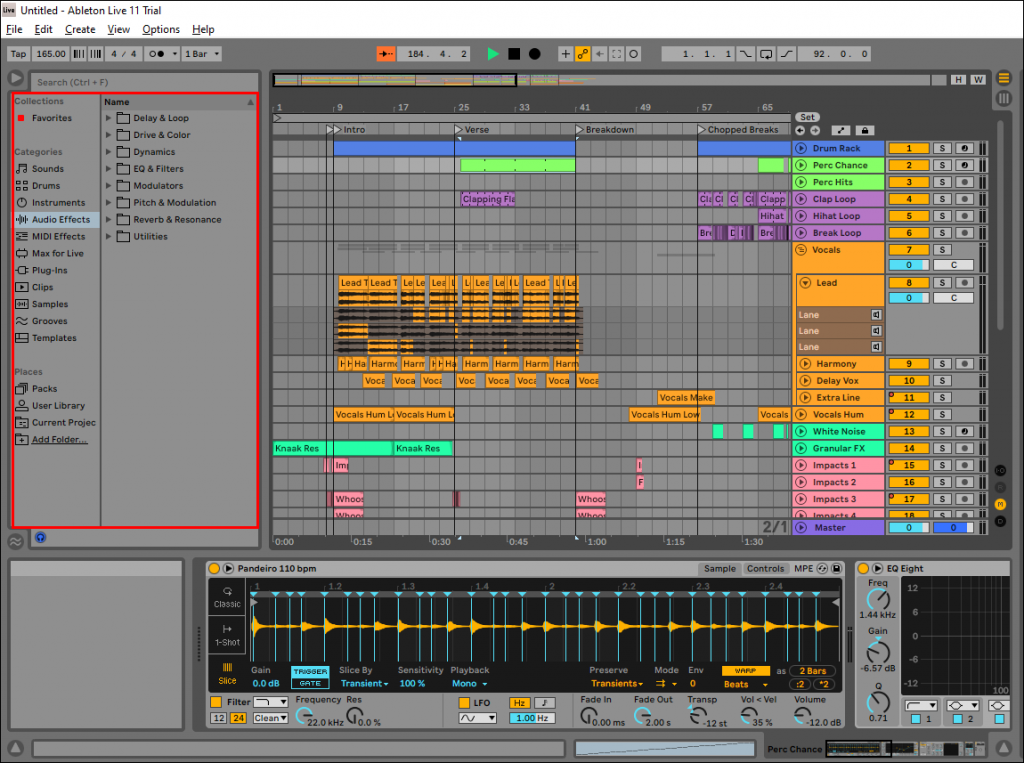
Task: Switch to Controls tab in Simpler
Action: click(765, 569)
